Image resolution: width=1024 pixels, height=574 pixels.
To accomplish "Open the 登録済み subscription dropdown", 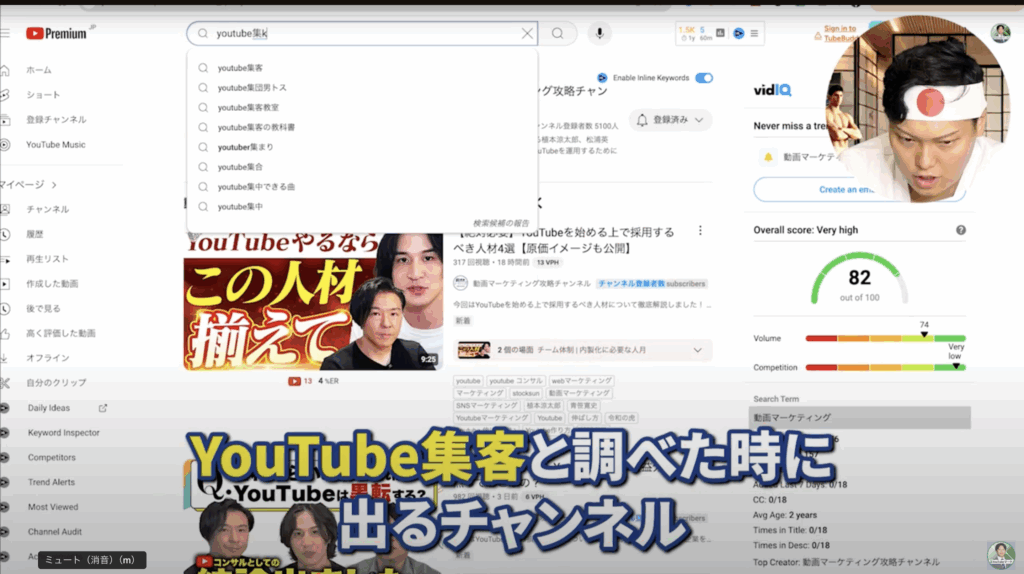I will [x=671, y=120].
